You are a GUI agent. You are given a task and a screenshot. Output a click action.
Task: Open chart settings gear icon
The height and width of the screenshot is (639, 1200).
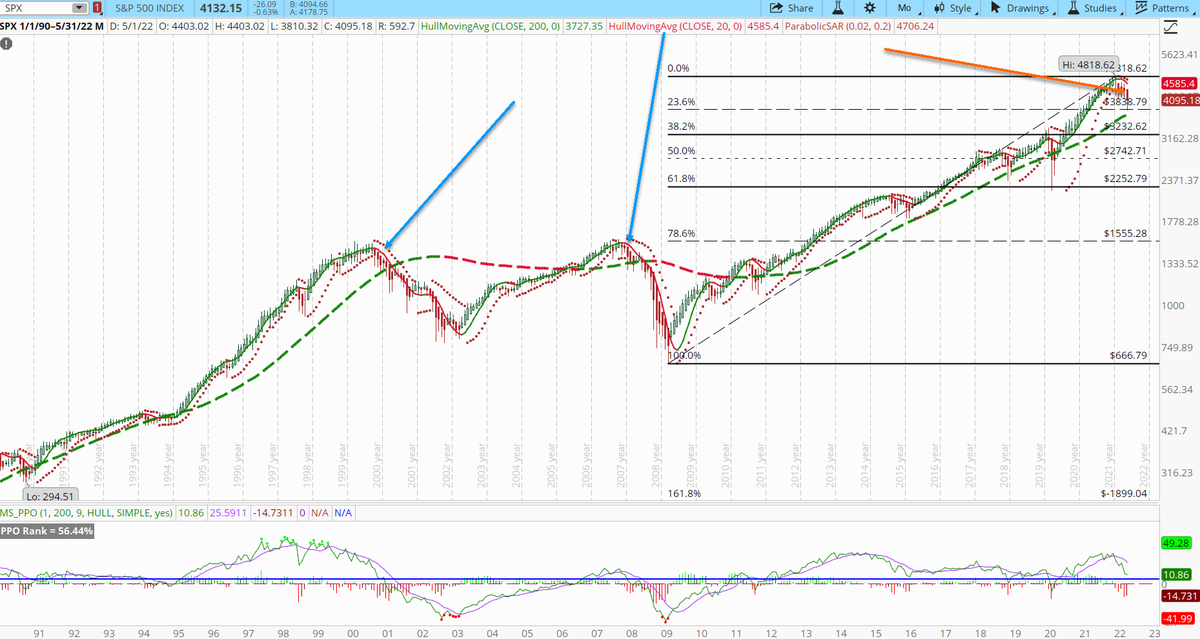tap(870, 8)
